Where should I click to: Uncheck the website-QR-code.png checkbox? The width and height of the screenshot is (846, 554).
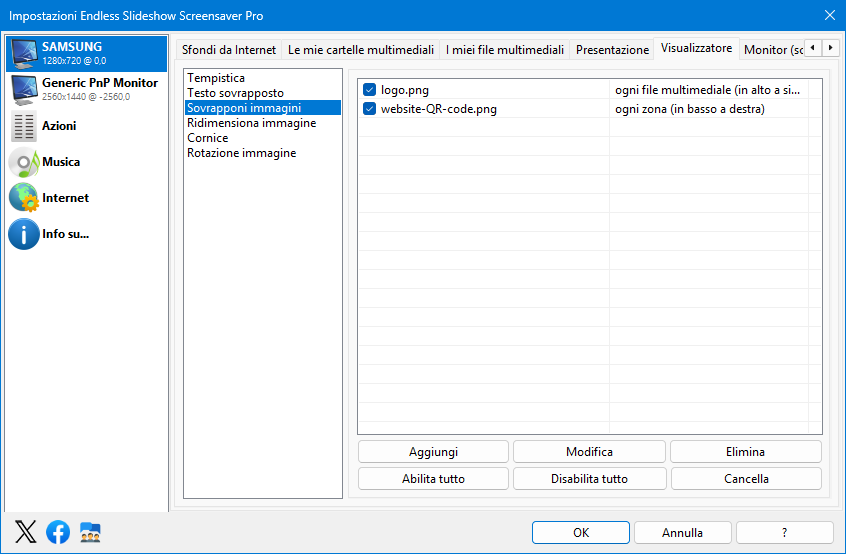coord(370,109)
